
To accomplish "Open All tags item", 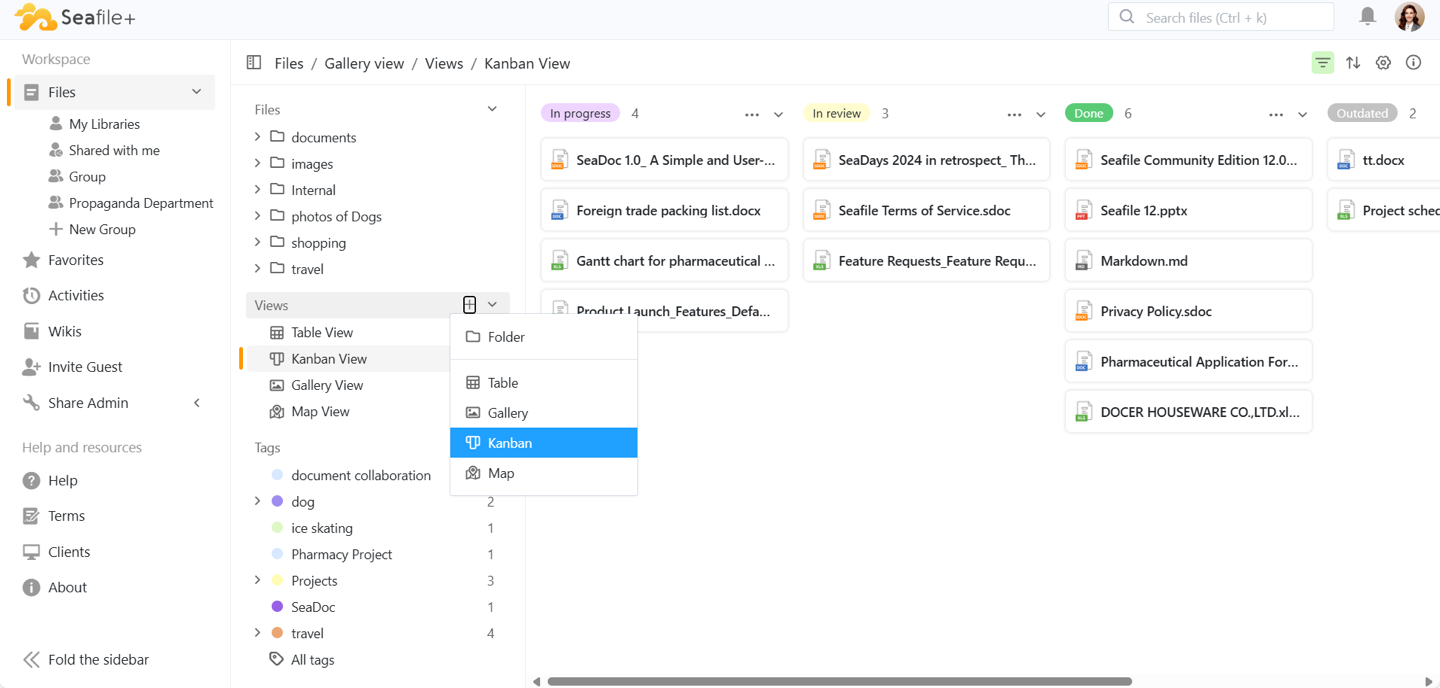I will (x=302, y=659).
